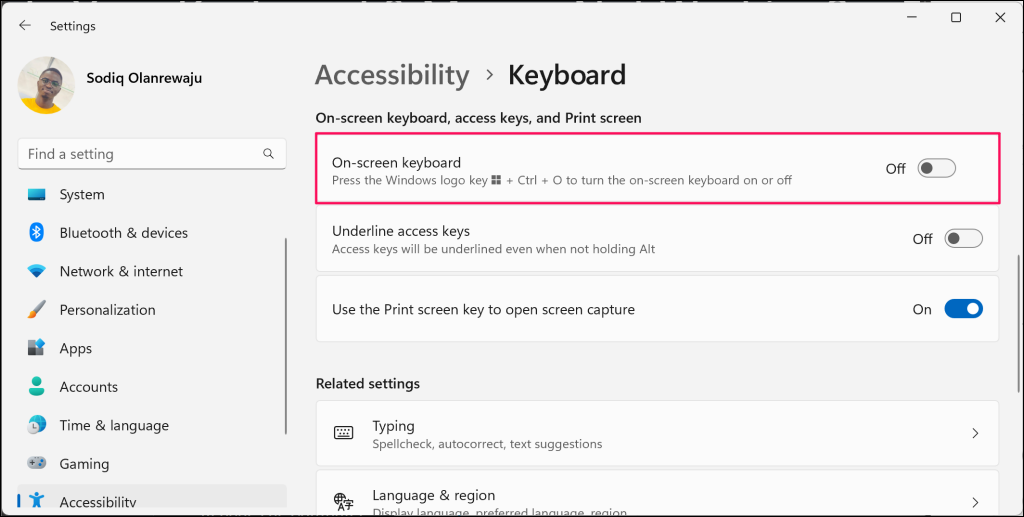Go to Gaming settings label in sidebar
This screenshot has height=517, width=1024.
pos(84,464)
